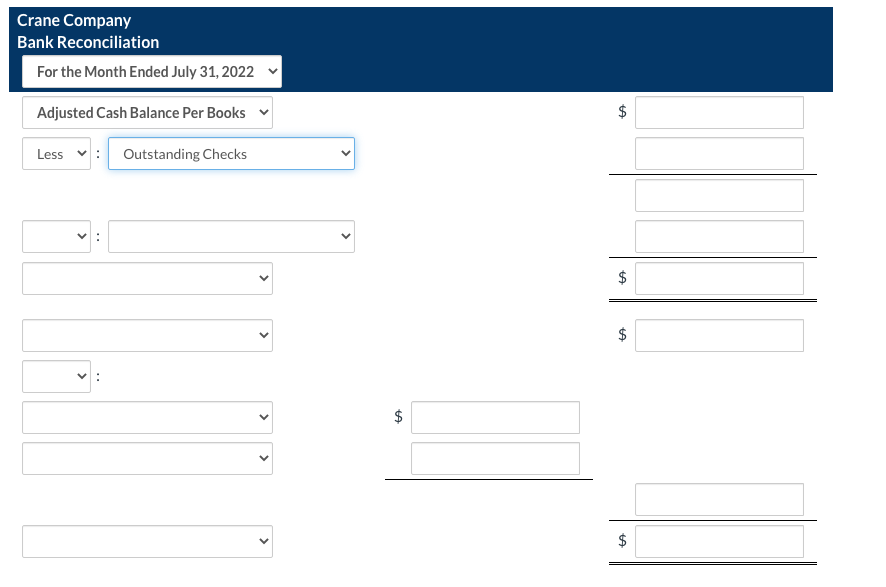Open the blank label dropdown on the first double-underlined total row
Viewport: 886px width, 587px height.
(x=147, y=278)
